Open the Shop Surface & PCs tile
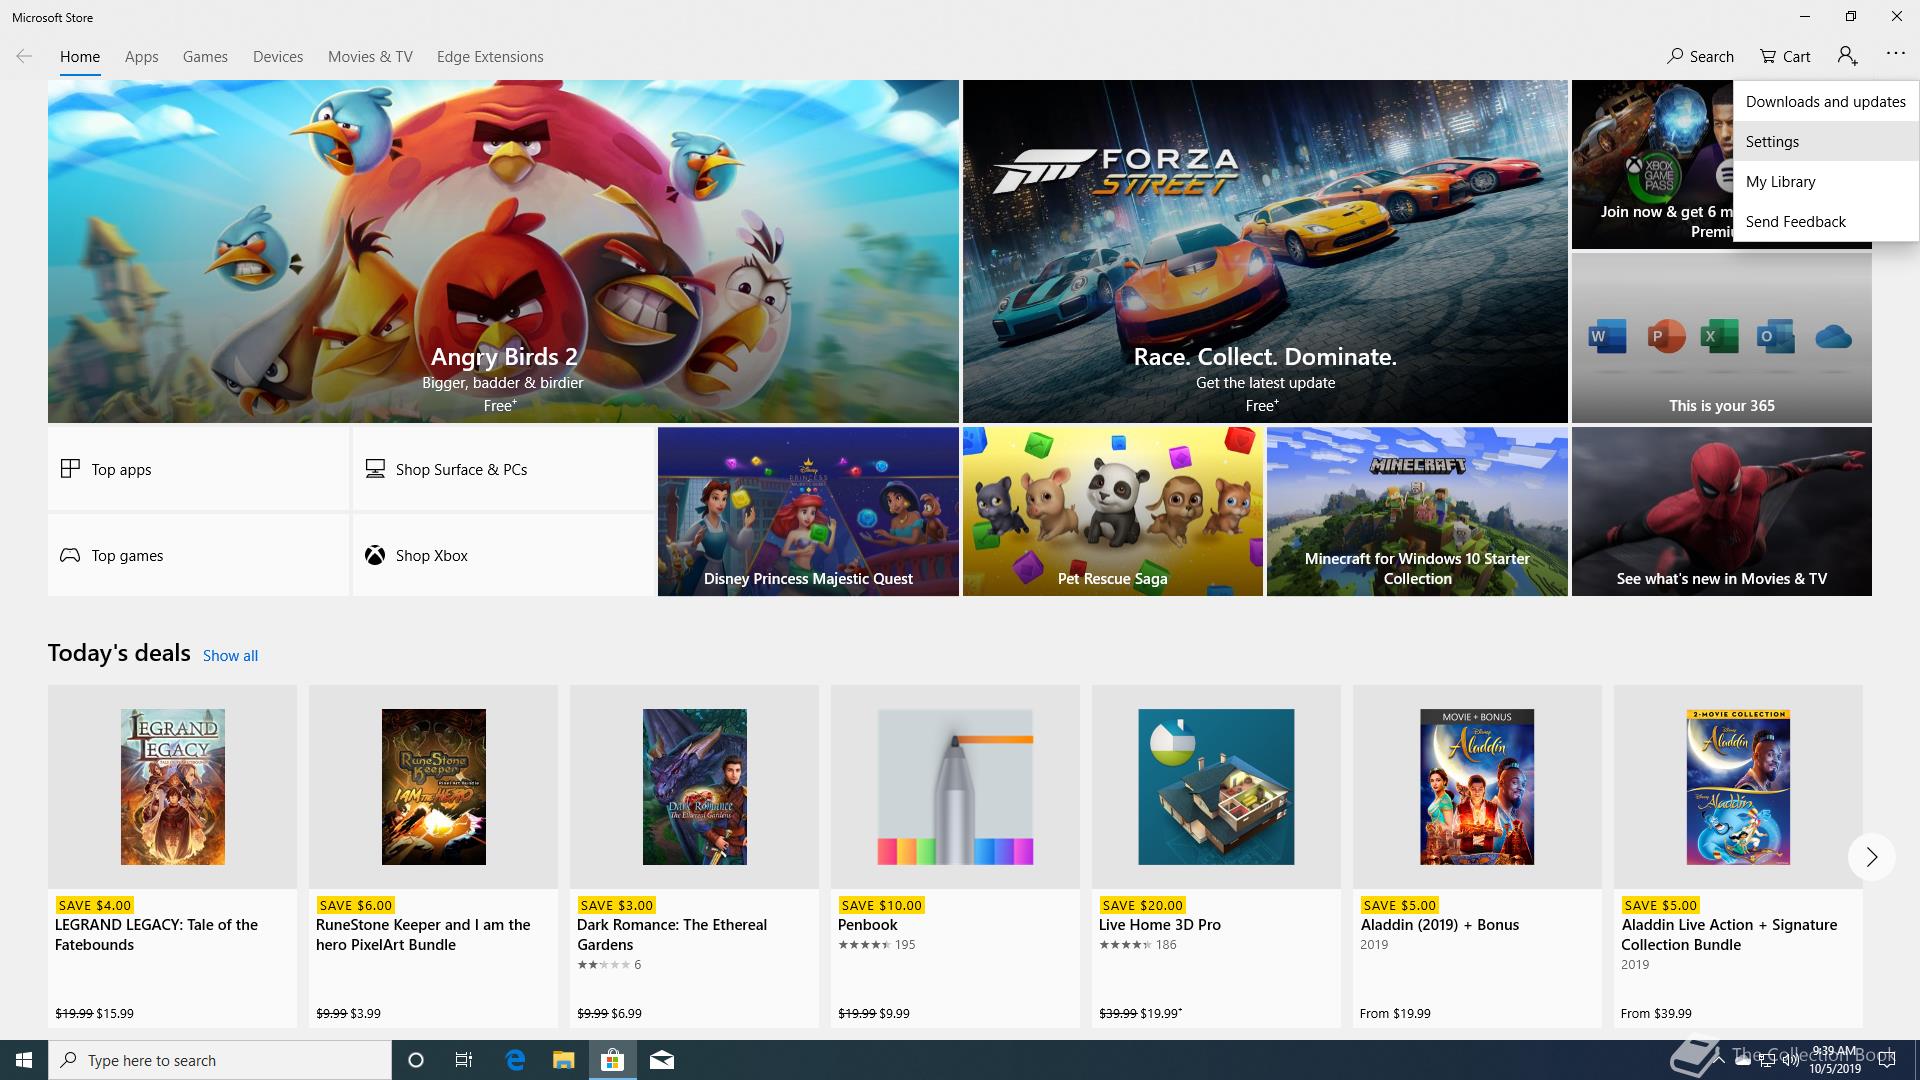 [x=503, y=469]
